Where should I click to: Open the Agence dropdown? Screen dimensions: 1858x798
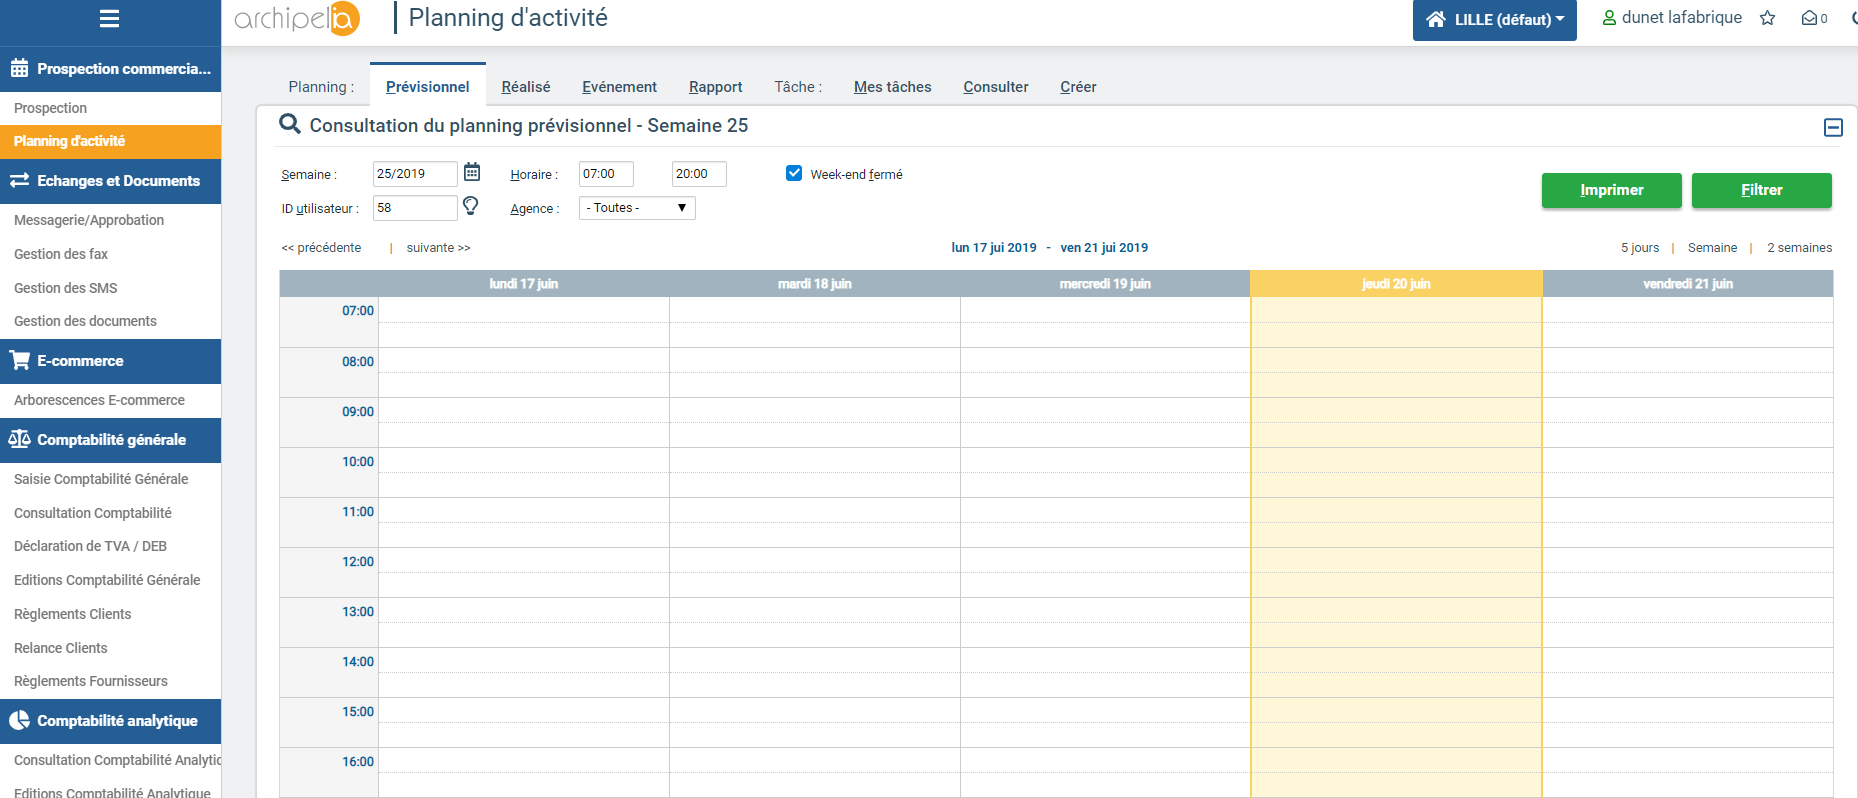tap(637, 208)
